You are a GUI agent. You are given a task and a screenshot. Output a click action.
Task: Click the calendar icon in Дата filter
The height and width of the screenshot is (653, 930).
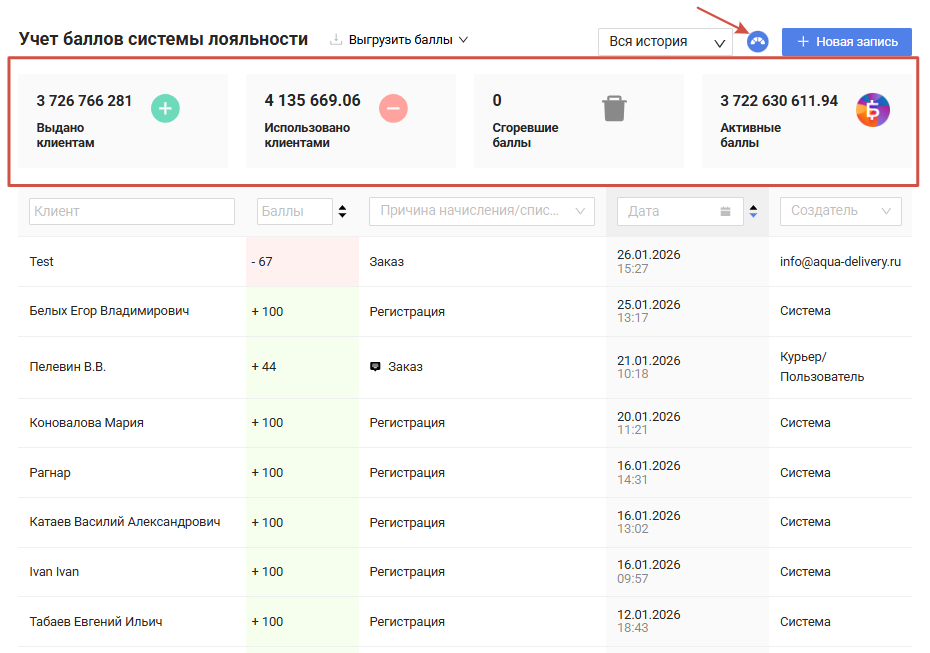(x=725, y=211)
